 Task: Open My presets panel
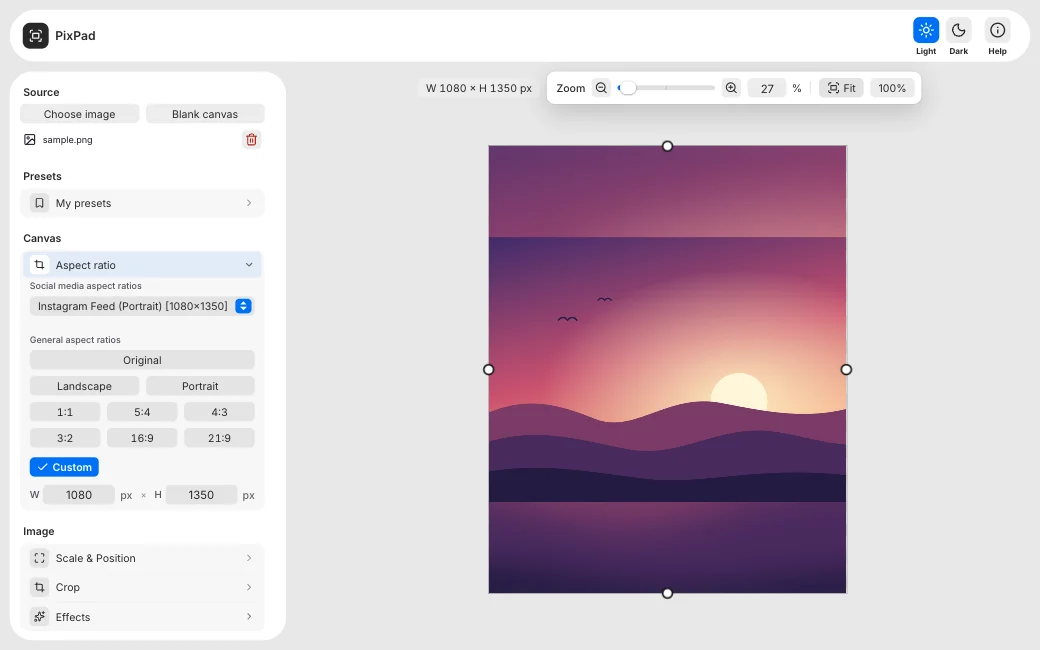(143, 203)
